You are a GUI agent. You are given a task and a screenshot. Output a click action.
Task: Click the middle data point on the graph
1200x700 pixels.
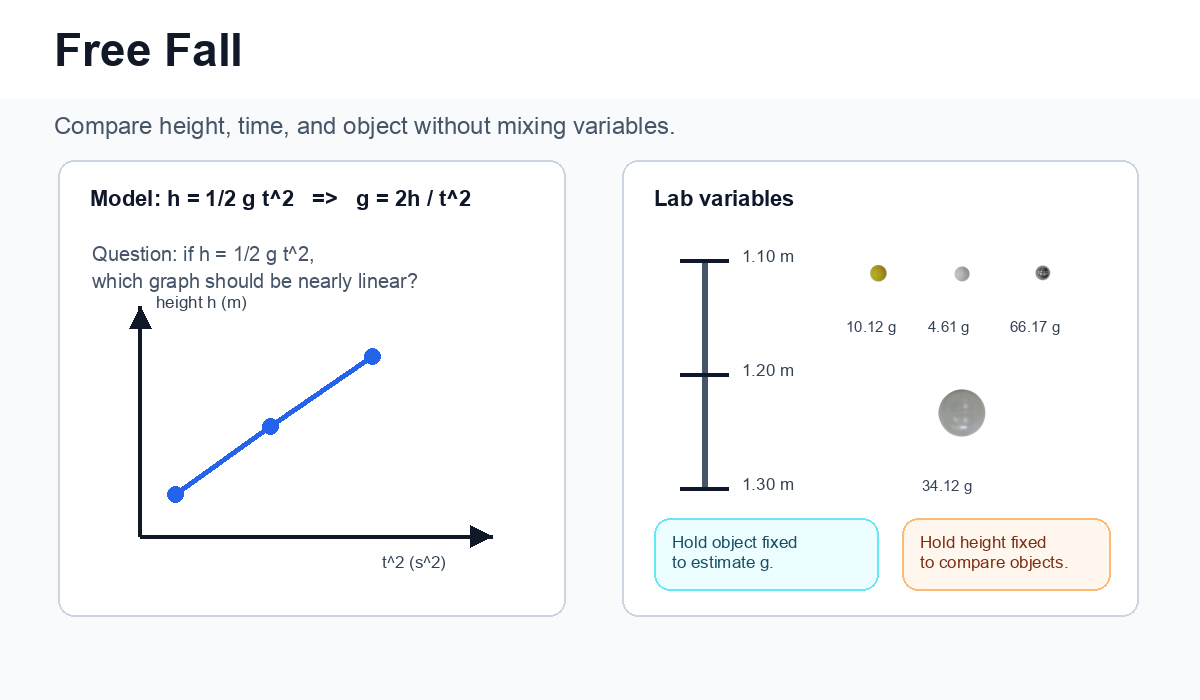[270, 427]
